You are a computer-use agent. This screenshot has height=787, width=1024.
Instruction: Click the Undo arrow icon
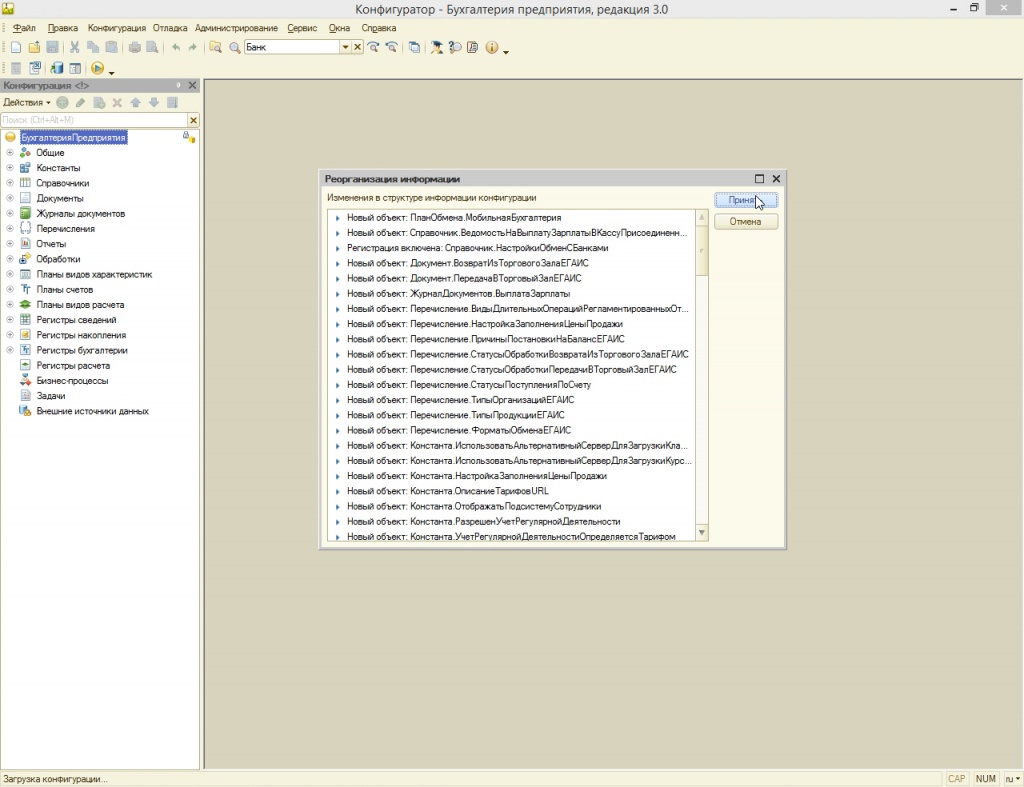tap(176, 47)
